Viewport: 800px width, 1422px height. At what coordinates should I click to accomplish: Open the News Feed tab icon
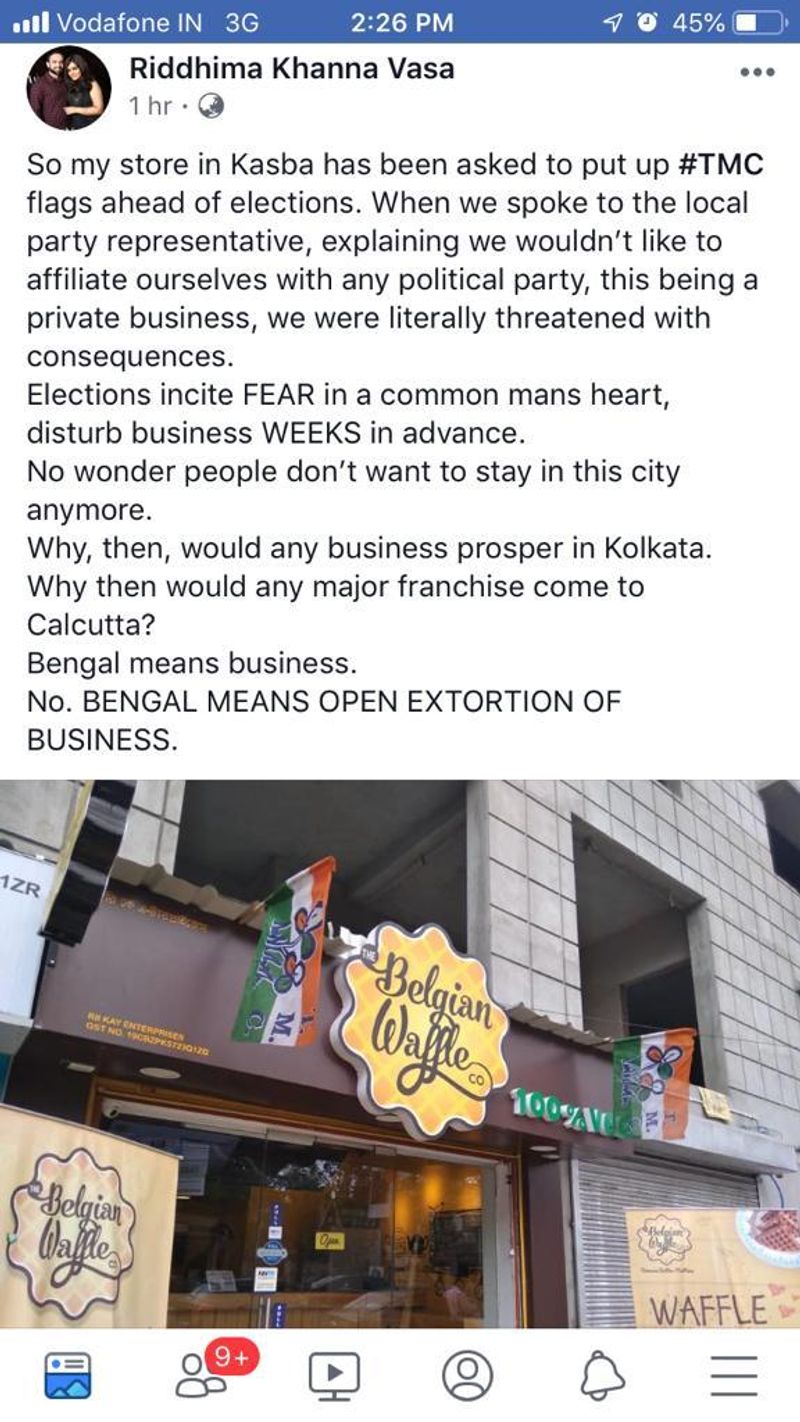point(68,1376)
